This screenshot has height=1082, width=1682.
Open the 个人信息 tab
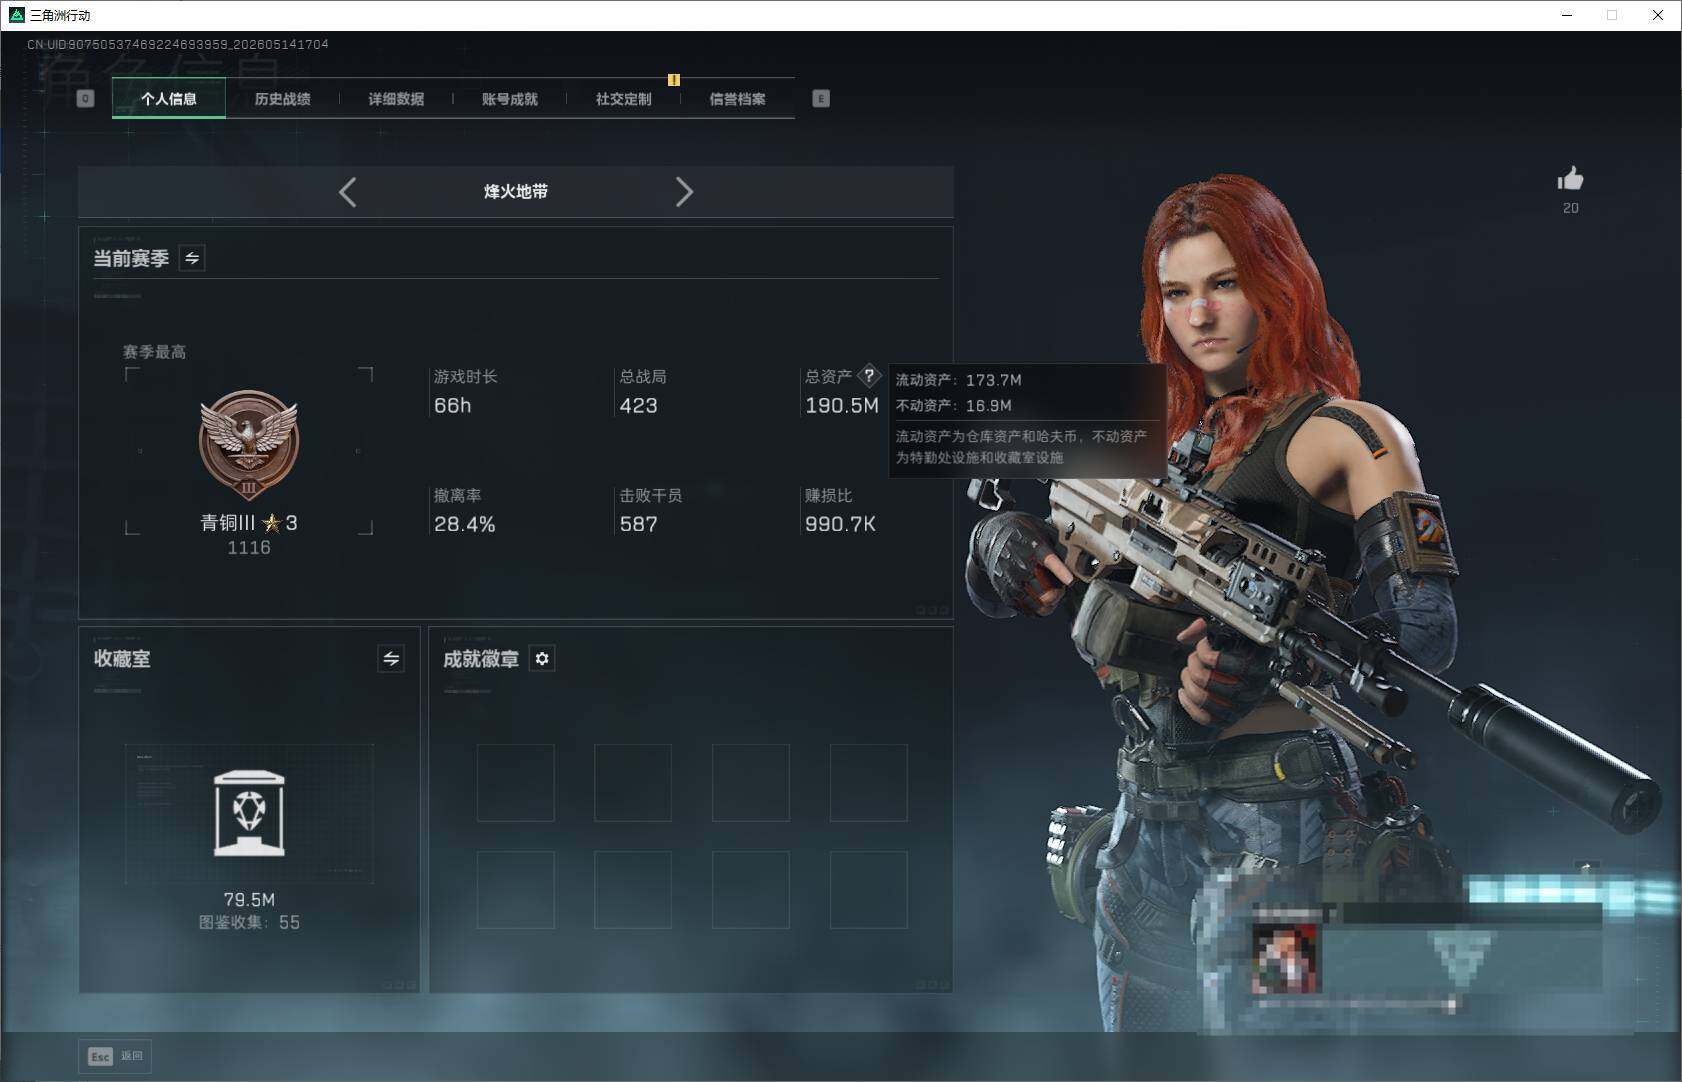pyautogui.click(x=169, y=98)
